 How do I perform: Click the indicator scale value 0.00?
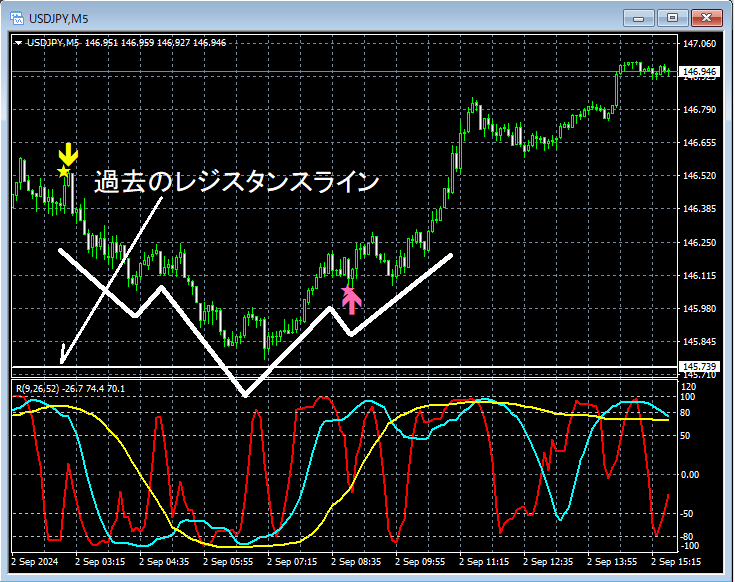click(690, 475)
